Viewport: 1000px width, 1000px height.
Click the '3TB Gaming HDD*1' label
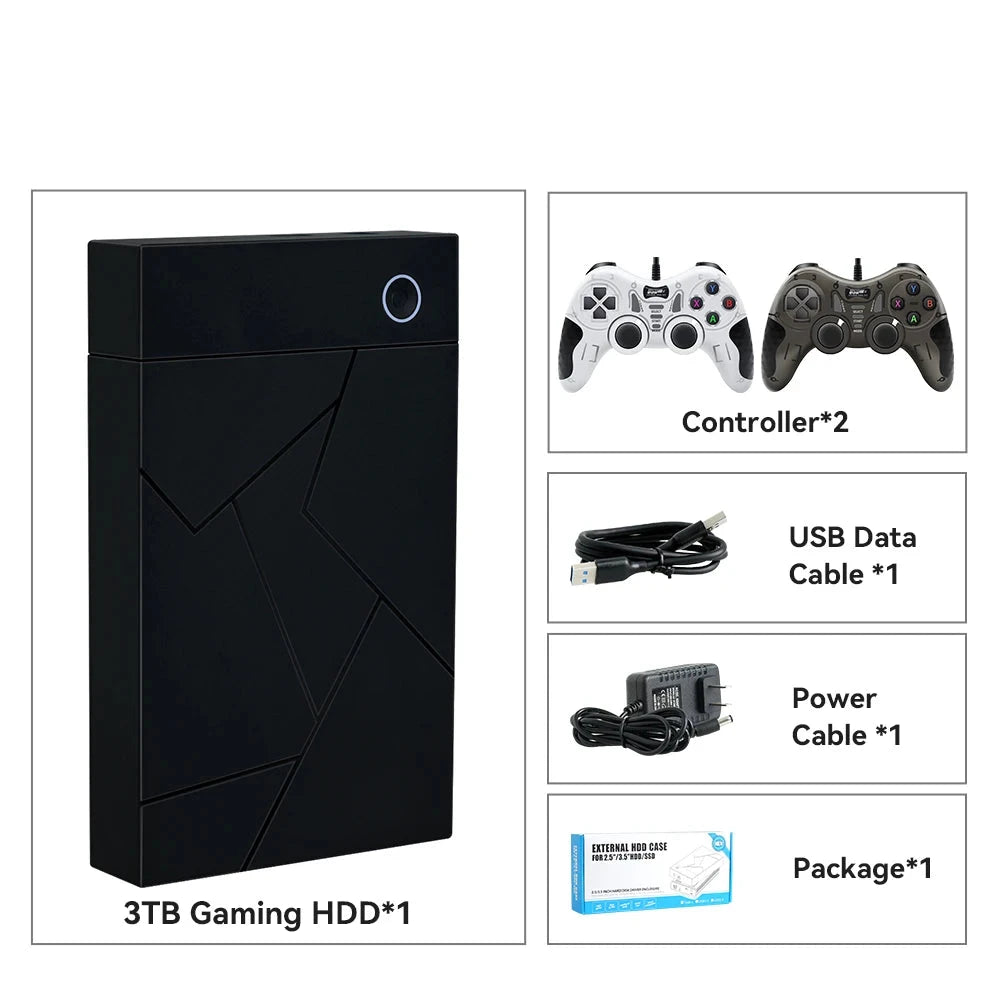point(267,913)
